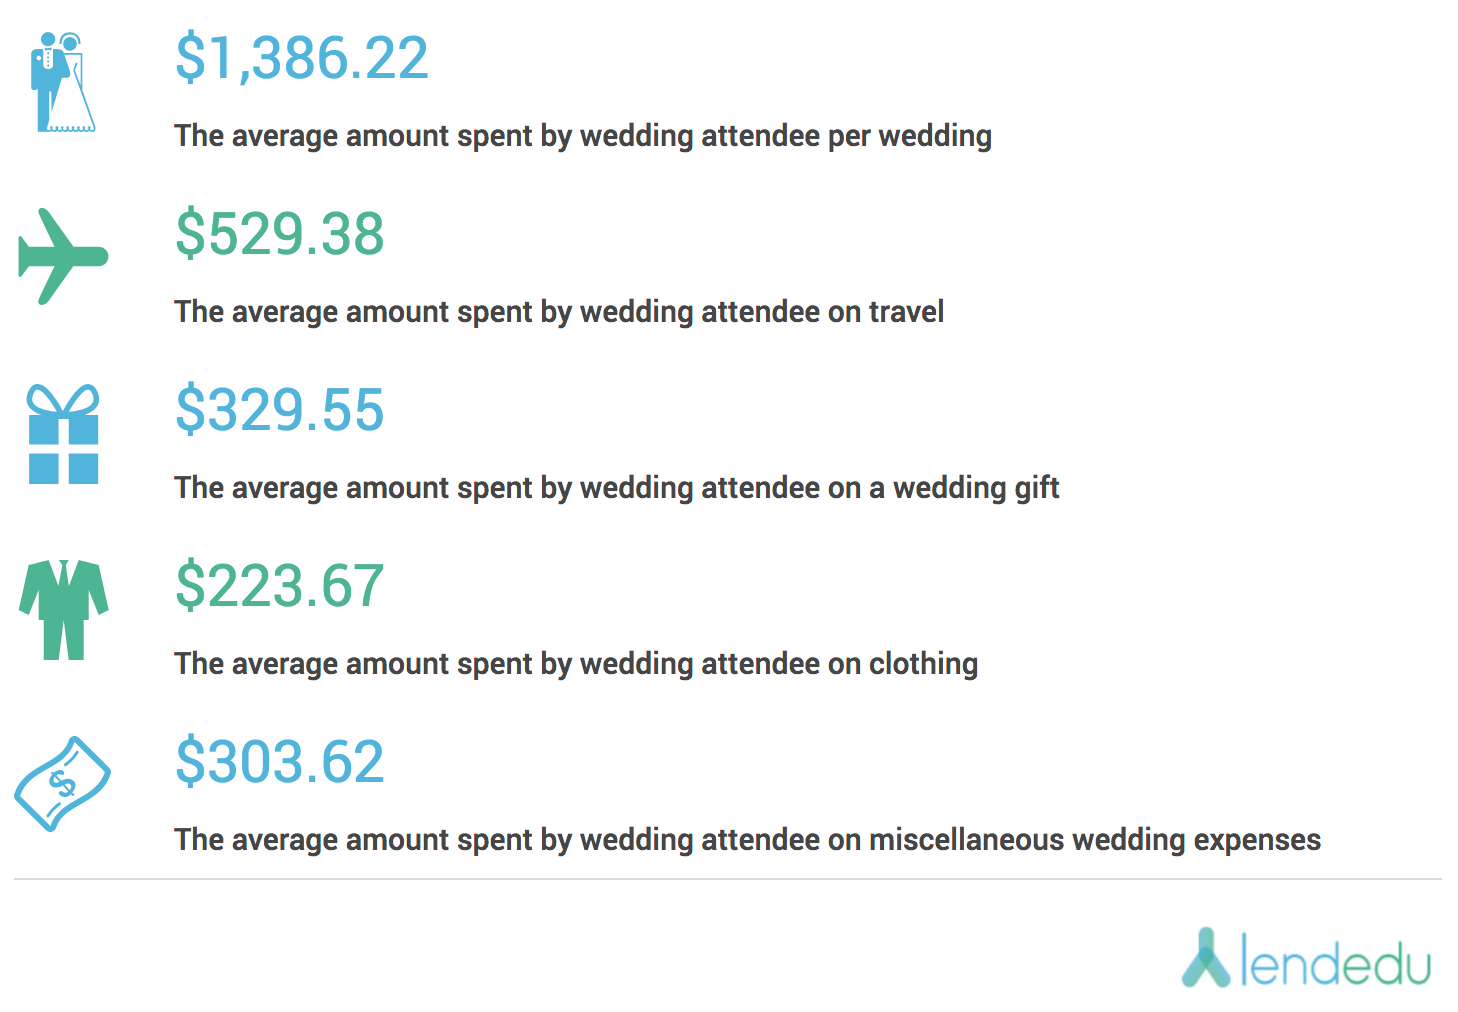Select the clothing spending description text
The height and width of the screenshot is (1012, 1458).
tap(576, 664)
